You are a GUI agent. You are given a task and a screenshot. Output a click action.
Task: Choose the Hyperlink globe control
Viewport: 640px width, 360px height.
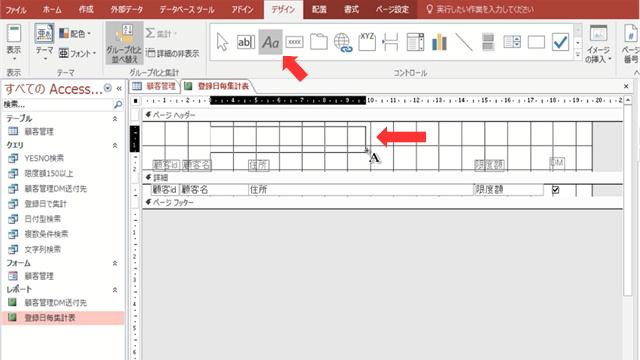click(342, 42)
